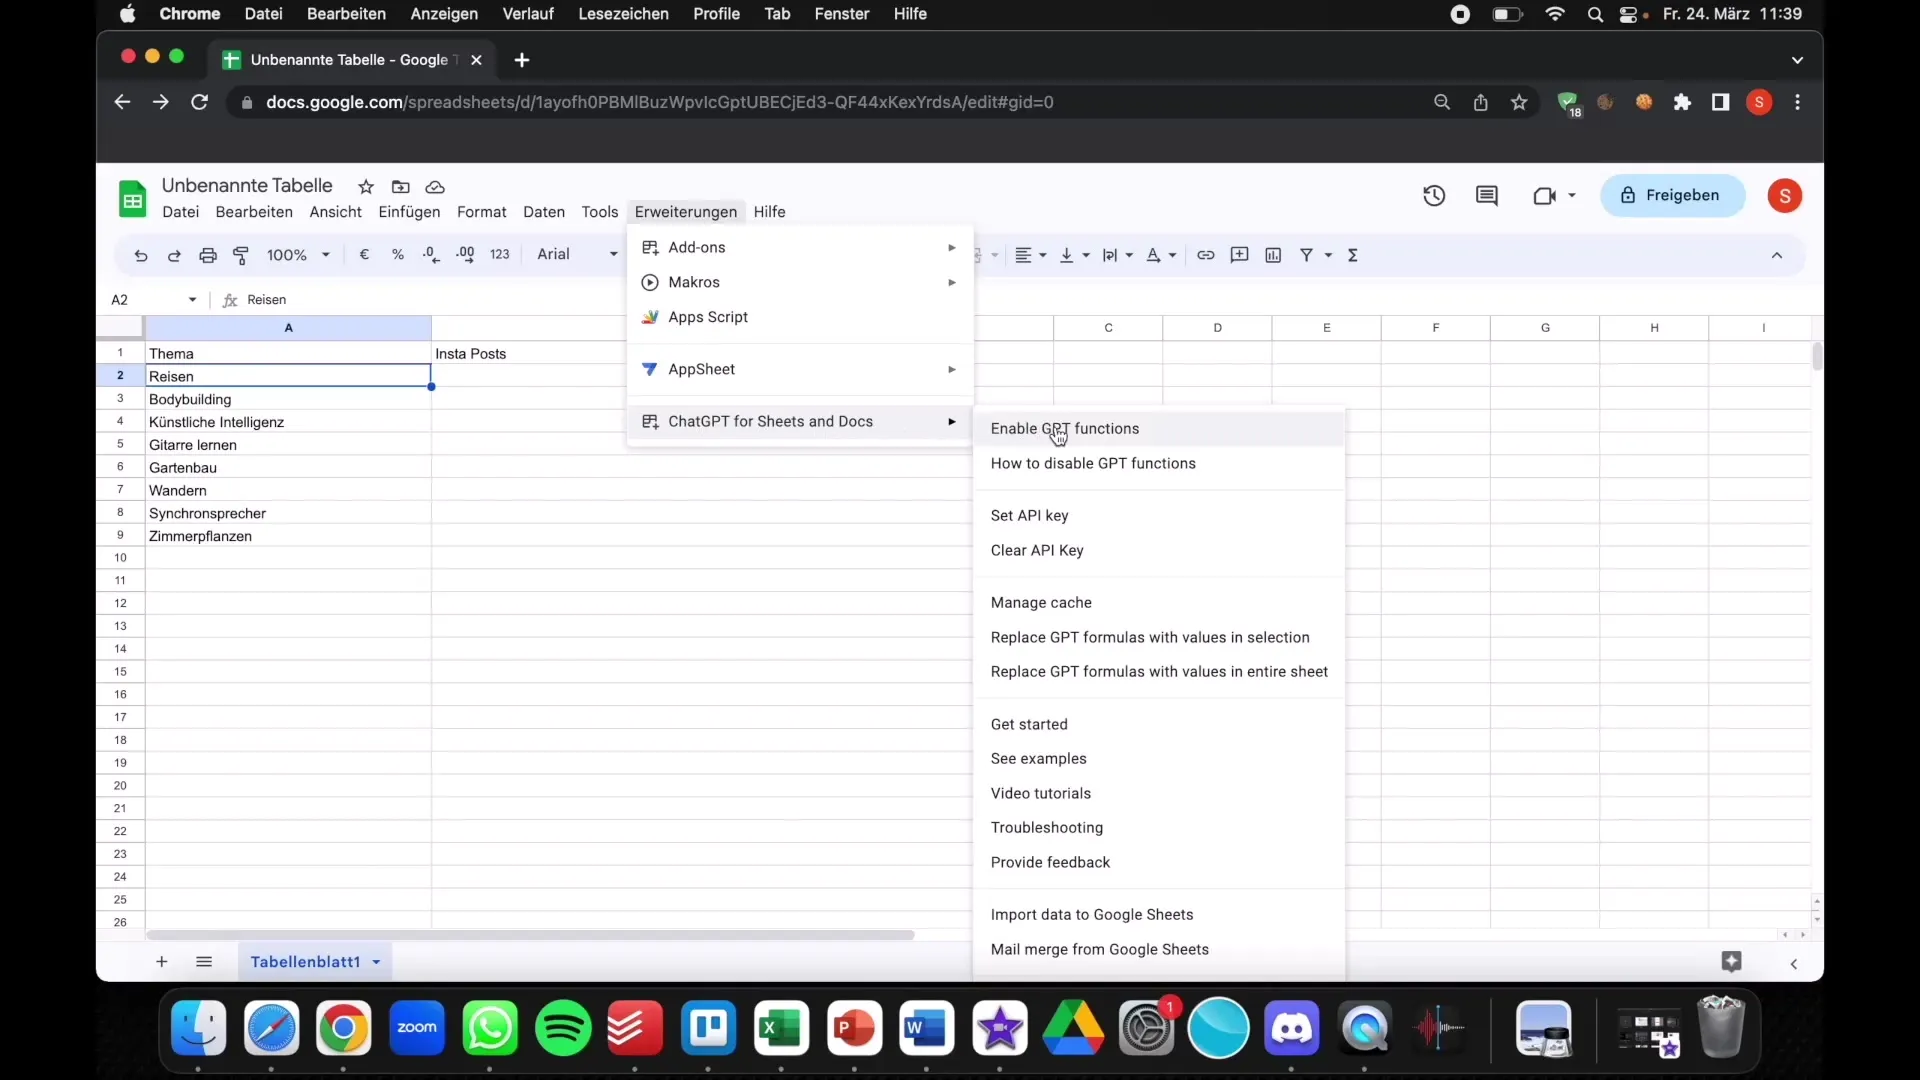Click the undo arrow in Sheets toolbar

coord(141,256)
